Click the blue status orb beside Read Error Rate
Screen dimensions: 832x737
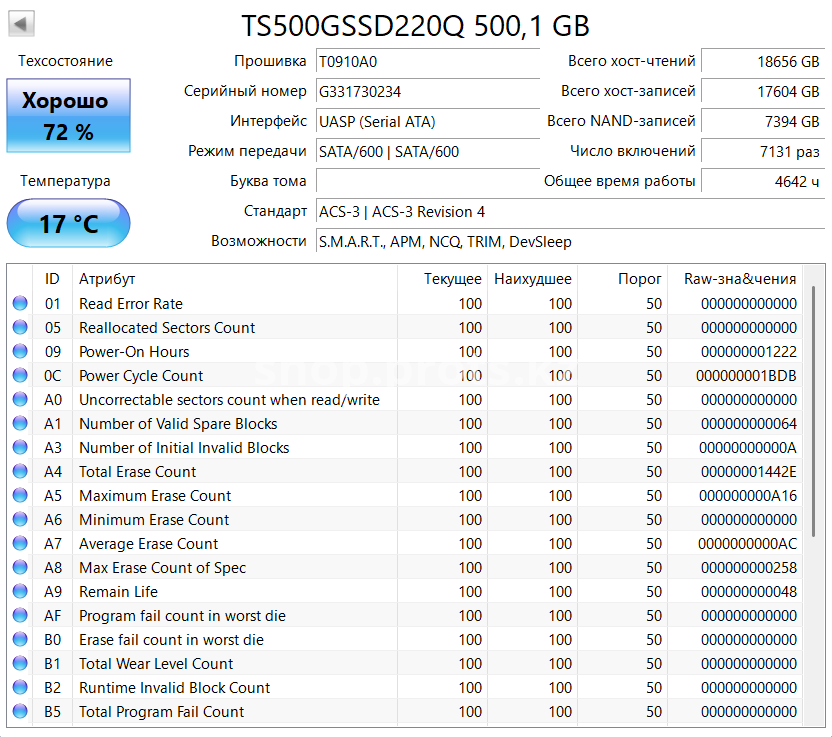tap(19, 304)
